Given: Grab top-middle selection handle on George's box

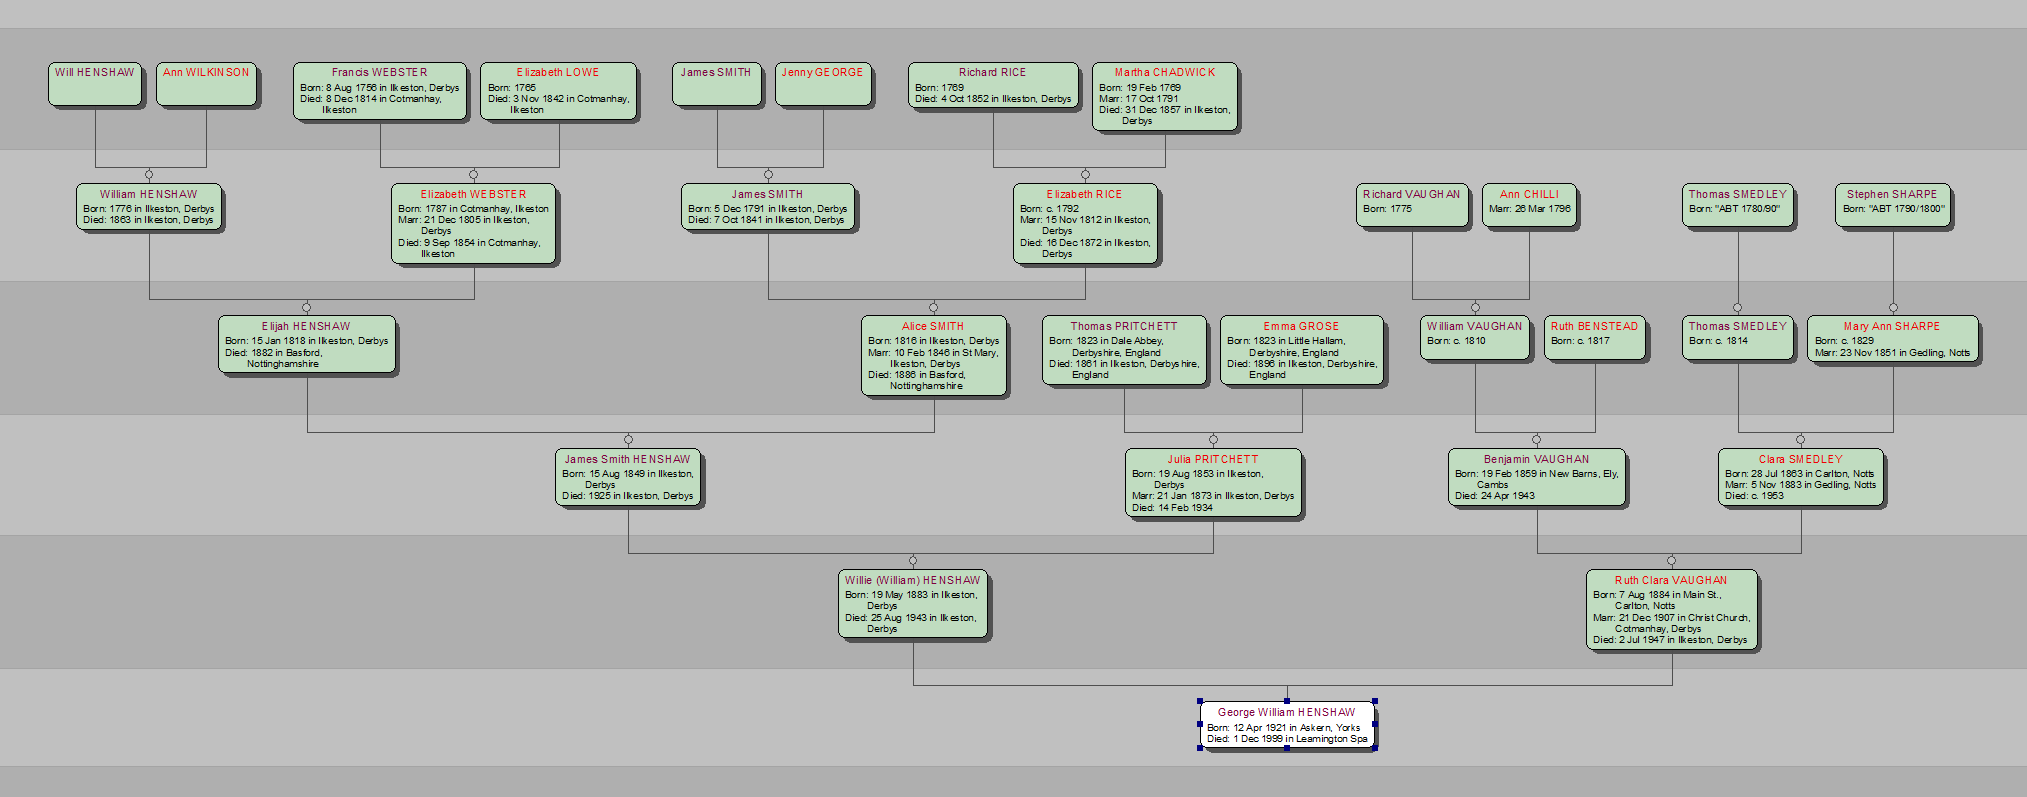Looking at the screenshot, I should [x=1287, y=701].
